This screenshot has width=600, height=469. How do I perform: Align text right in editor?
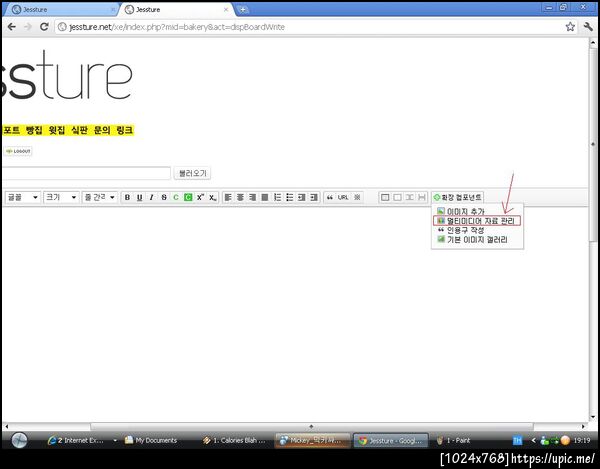point(253,197)
